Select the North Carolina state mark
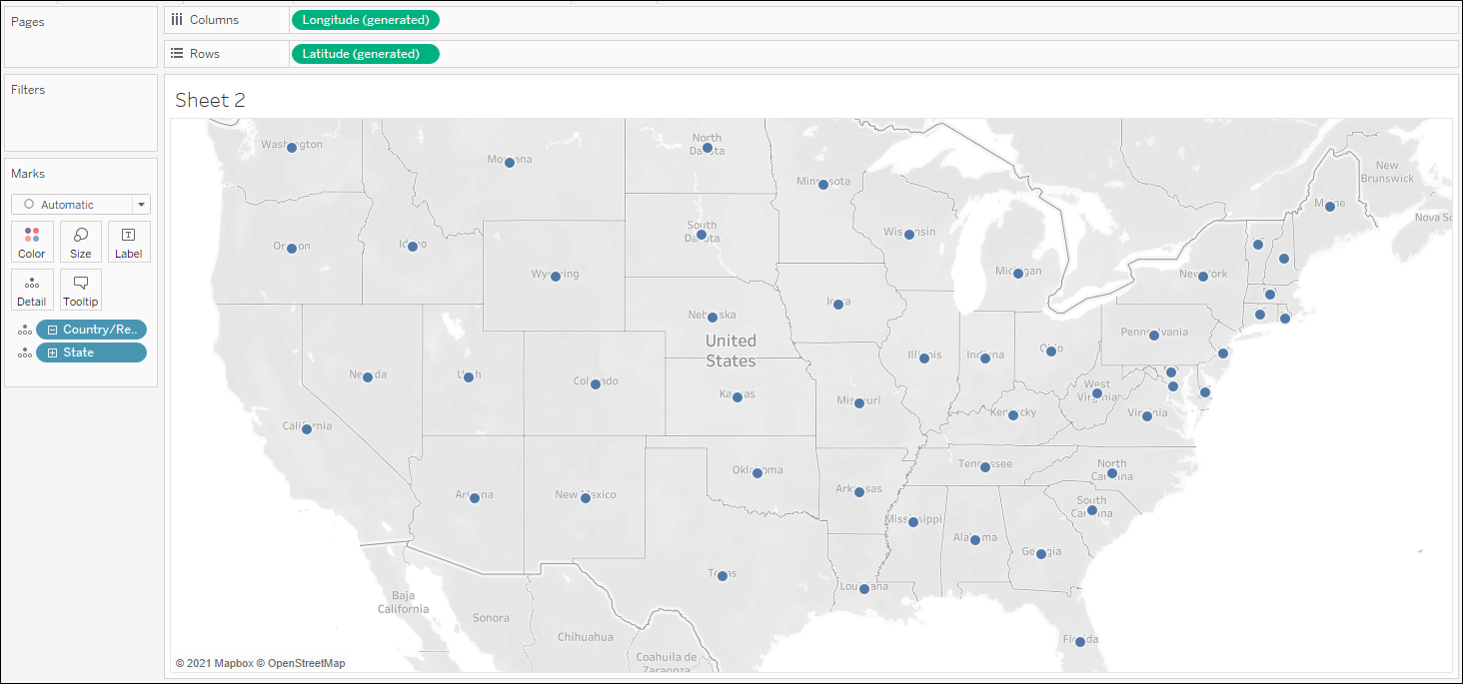Image resolution: width=1463 pixels, height=684 pixels. [x=1112, y=473]
